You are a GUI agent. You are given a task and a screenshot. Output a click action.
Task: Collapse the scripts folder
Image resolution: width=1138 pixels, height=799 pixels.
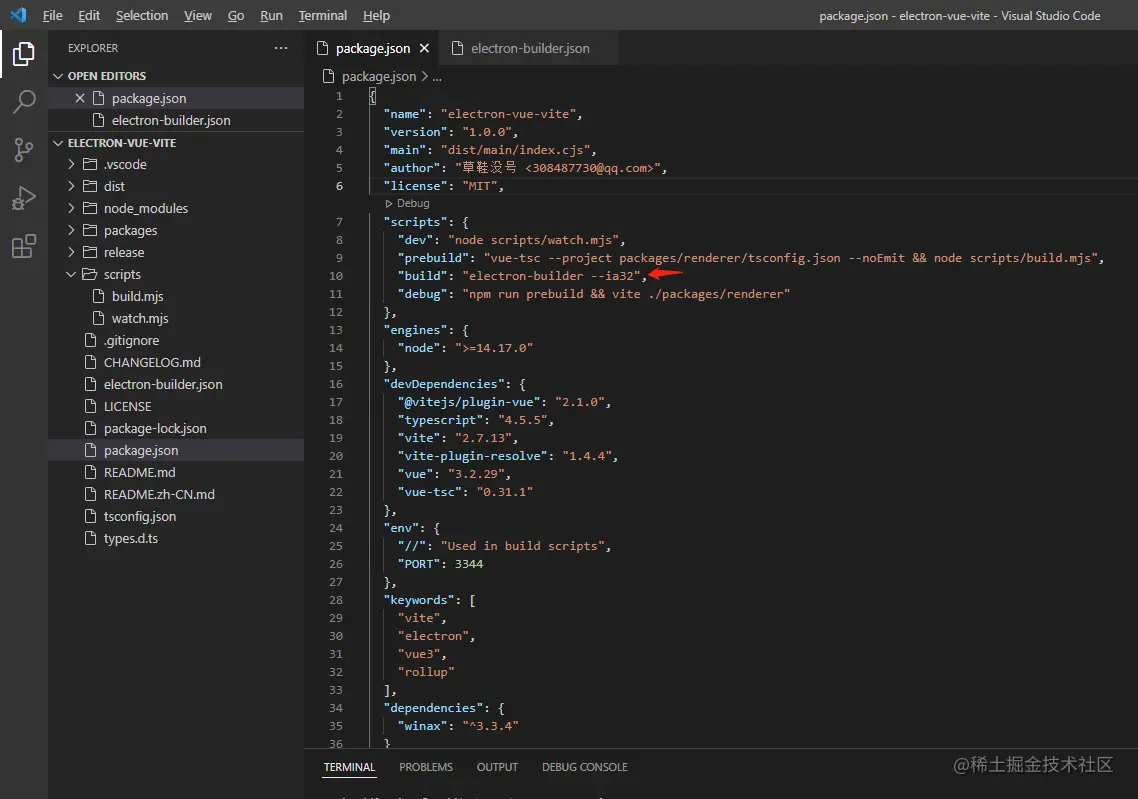[x=176, y=274]
